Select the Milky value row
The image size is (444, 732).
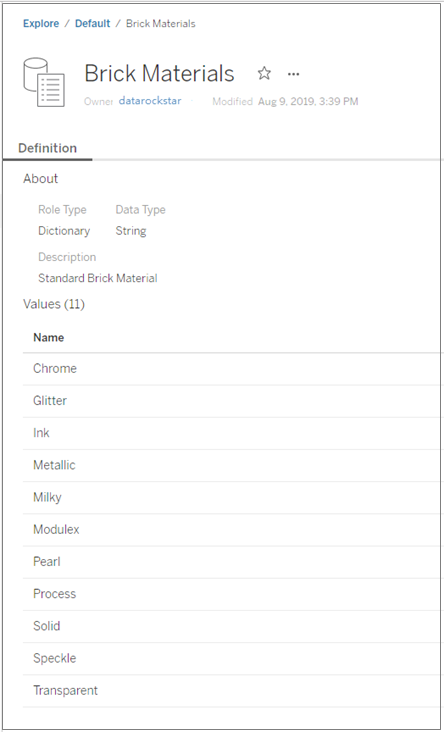(x=233, y=498)
